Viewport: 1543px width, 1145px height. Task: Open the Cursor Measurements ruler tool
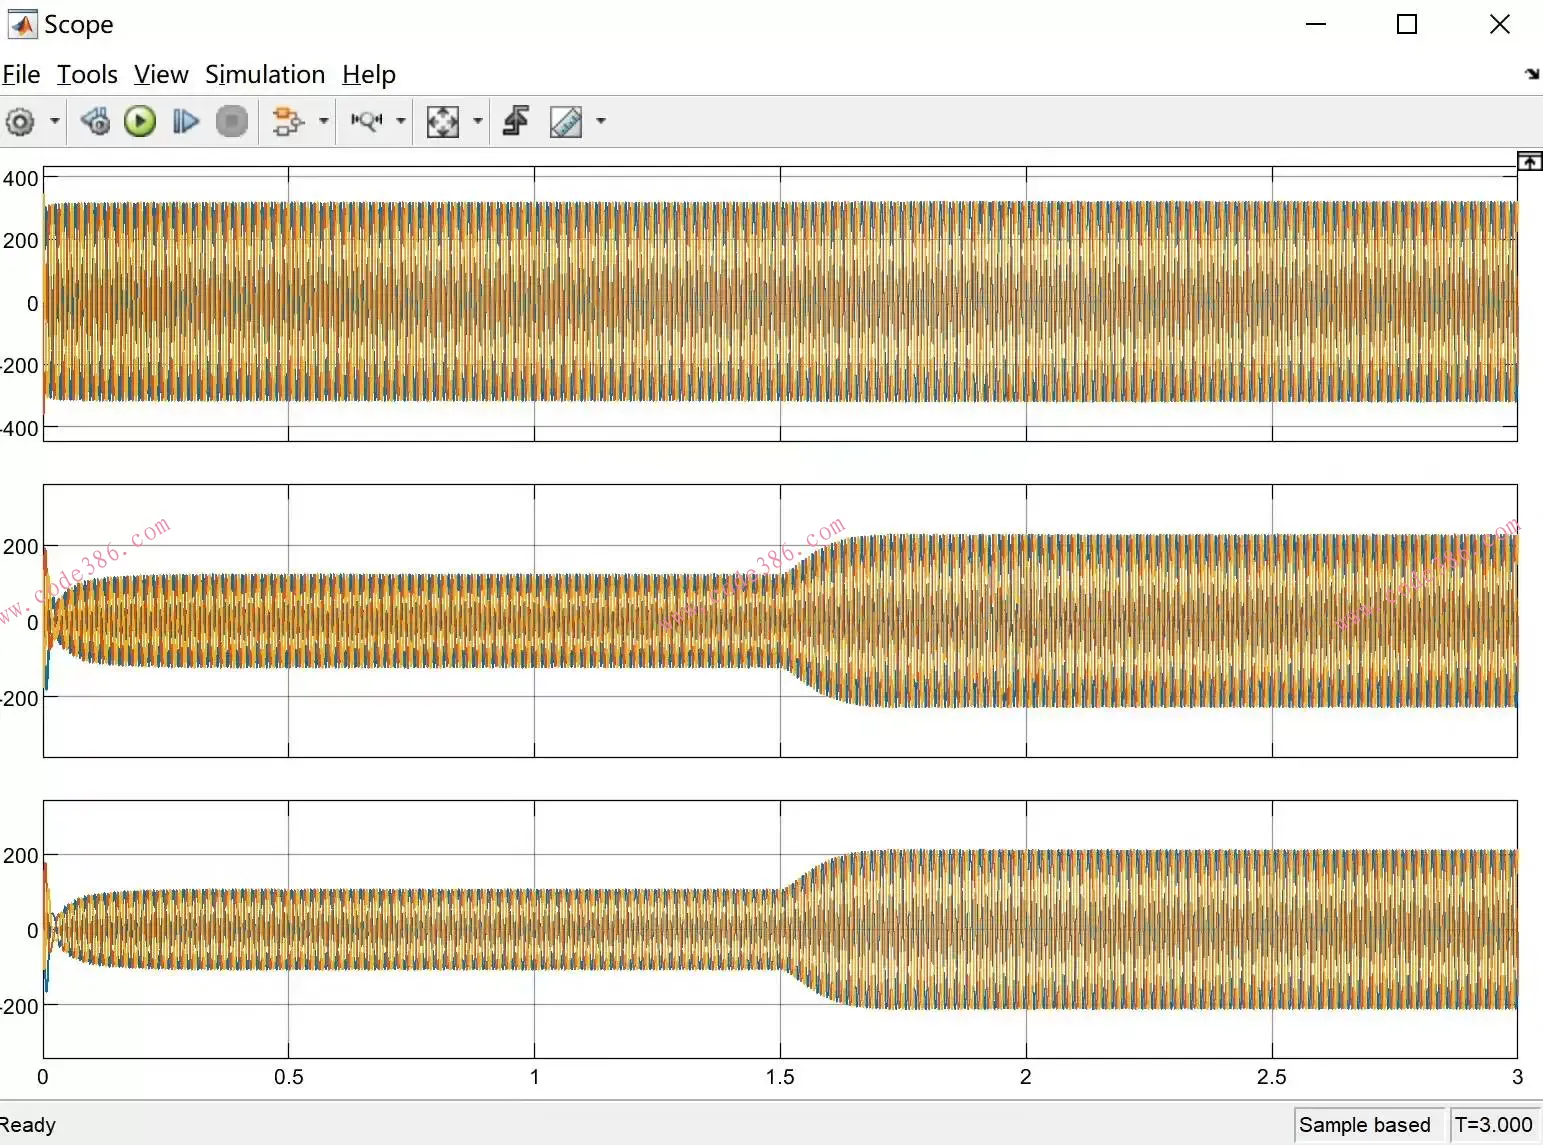click(566, 122)
